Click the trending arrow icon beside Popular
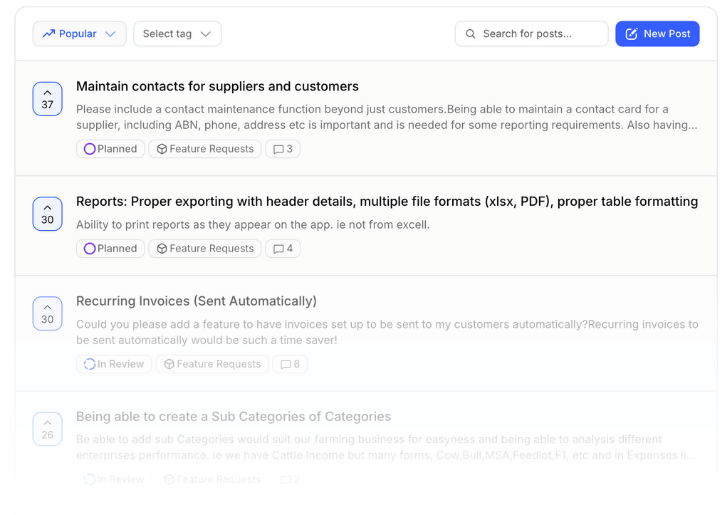 (48, 34)
